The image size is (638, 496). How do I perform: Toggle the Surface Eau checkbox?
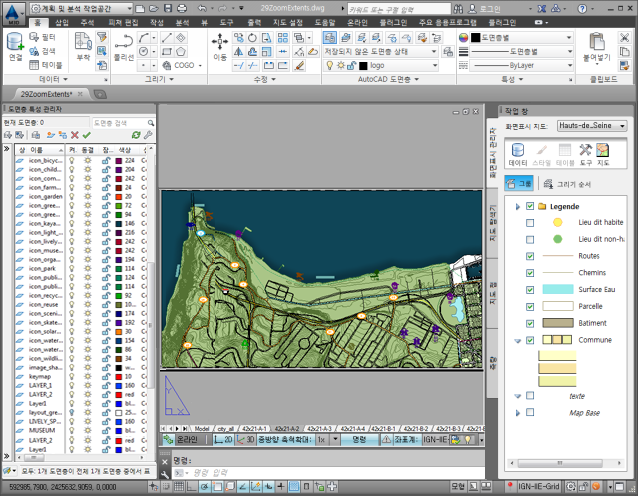click(x=530, y=289)
